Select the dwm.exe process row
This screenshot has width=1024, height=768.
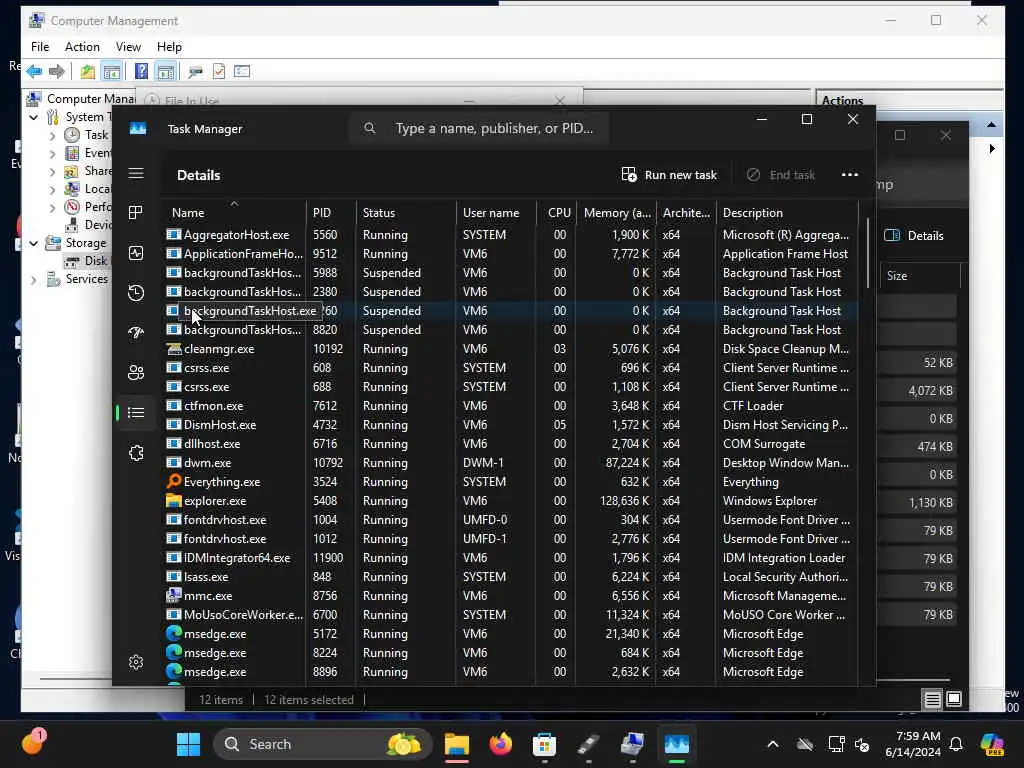point(511,463)
